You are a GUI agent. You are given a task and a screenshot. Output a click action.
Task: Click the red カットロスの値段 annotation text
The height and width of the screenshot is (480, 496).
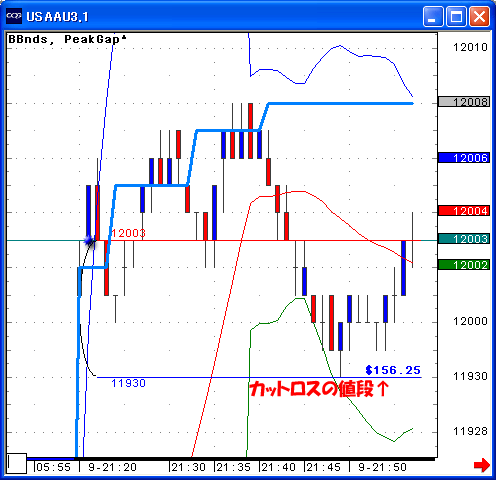[x=319, y=389]
